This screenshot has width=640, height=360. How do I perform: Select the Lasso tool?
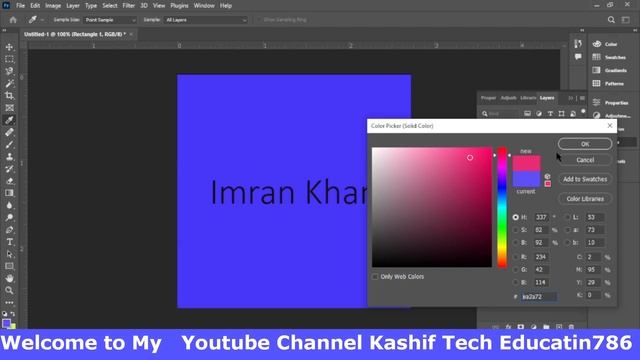tap(9, 71)
